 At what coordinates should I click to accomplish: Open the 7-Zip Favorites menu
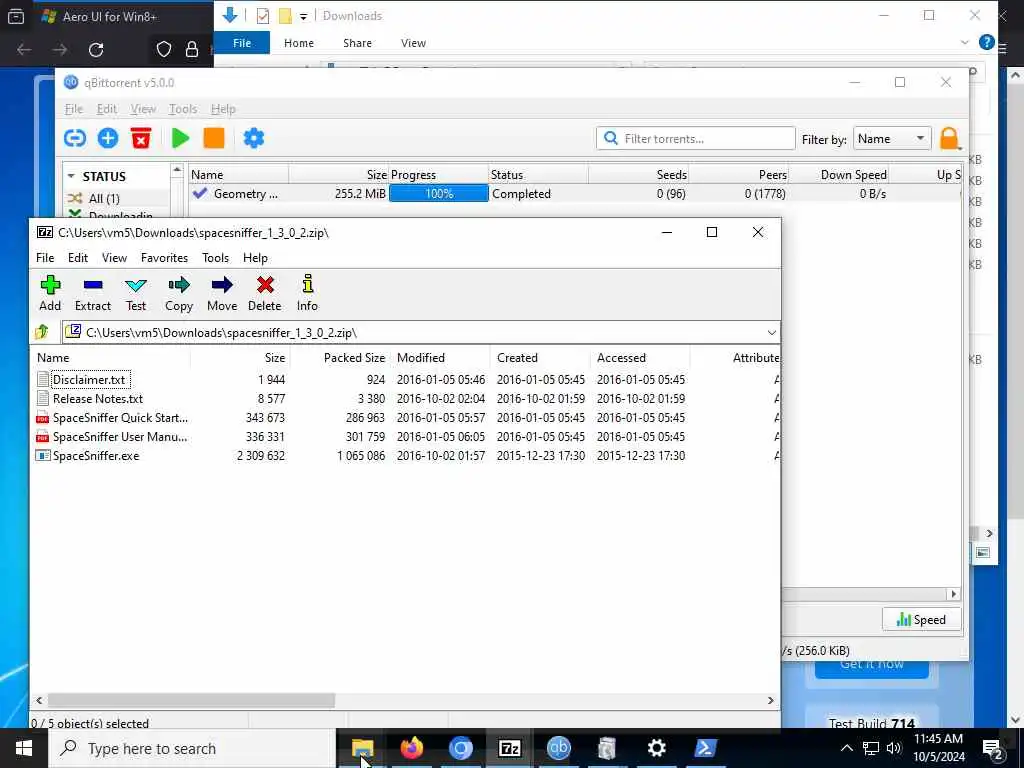pyautogui.click(x=165, y=258)
